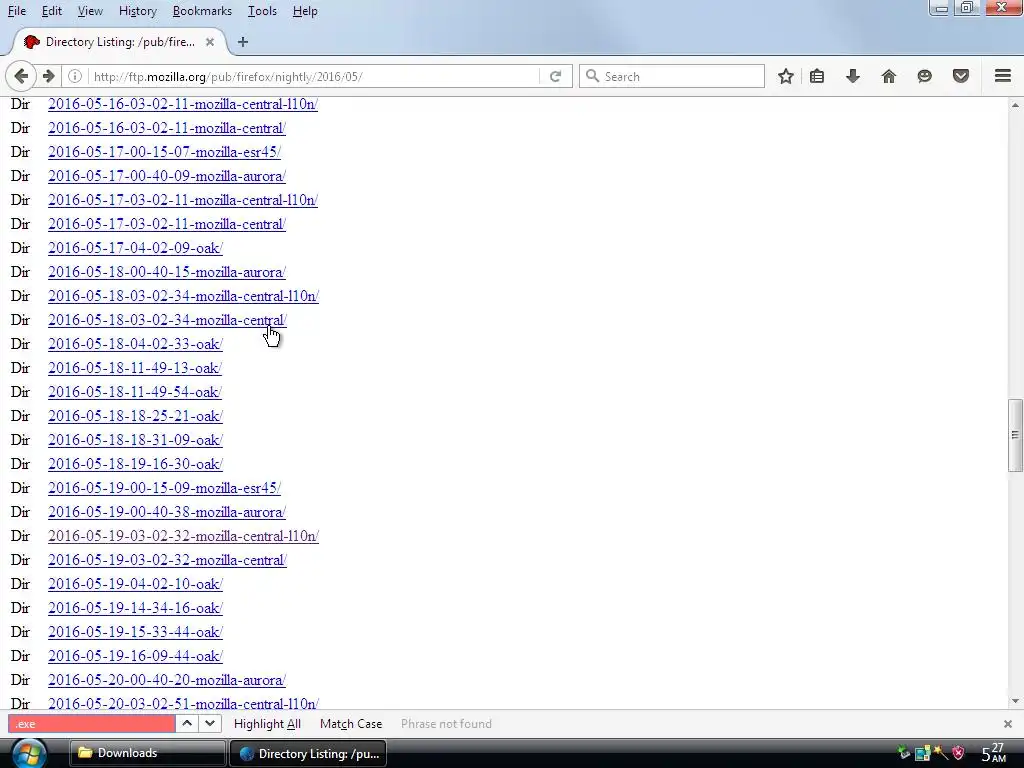Open the File menu
The height and width of the screenshot is (768, 1024).
[x=17, y=11]
